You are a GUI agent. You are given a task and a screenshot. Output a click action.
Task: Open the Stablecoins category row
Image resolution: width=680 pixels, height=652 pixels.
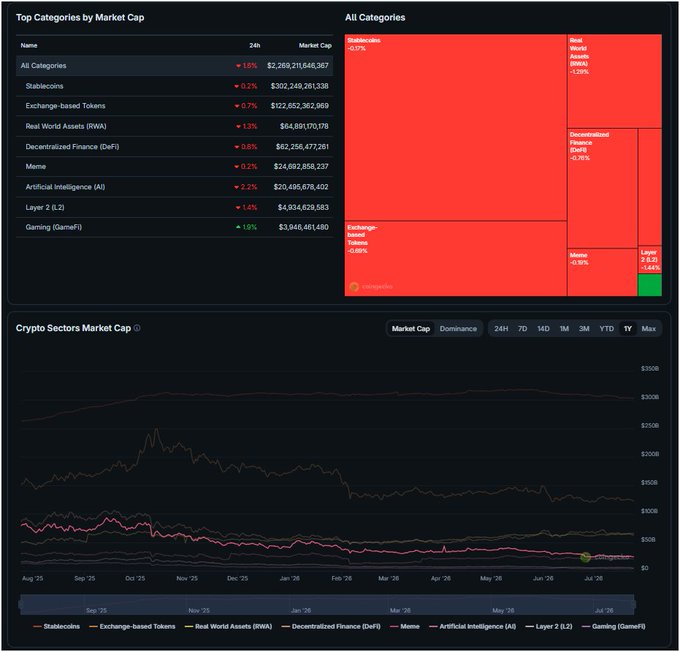[174, 86]
